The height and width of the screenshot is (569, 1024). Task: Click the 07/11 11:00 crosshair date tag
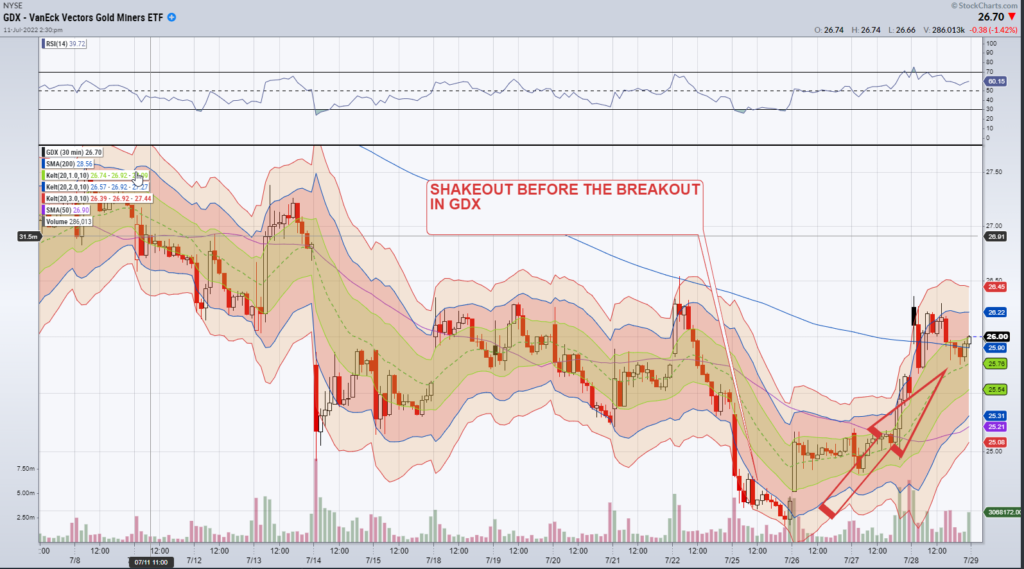pos(151,562)
